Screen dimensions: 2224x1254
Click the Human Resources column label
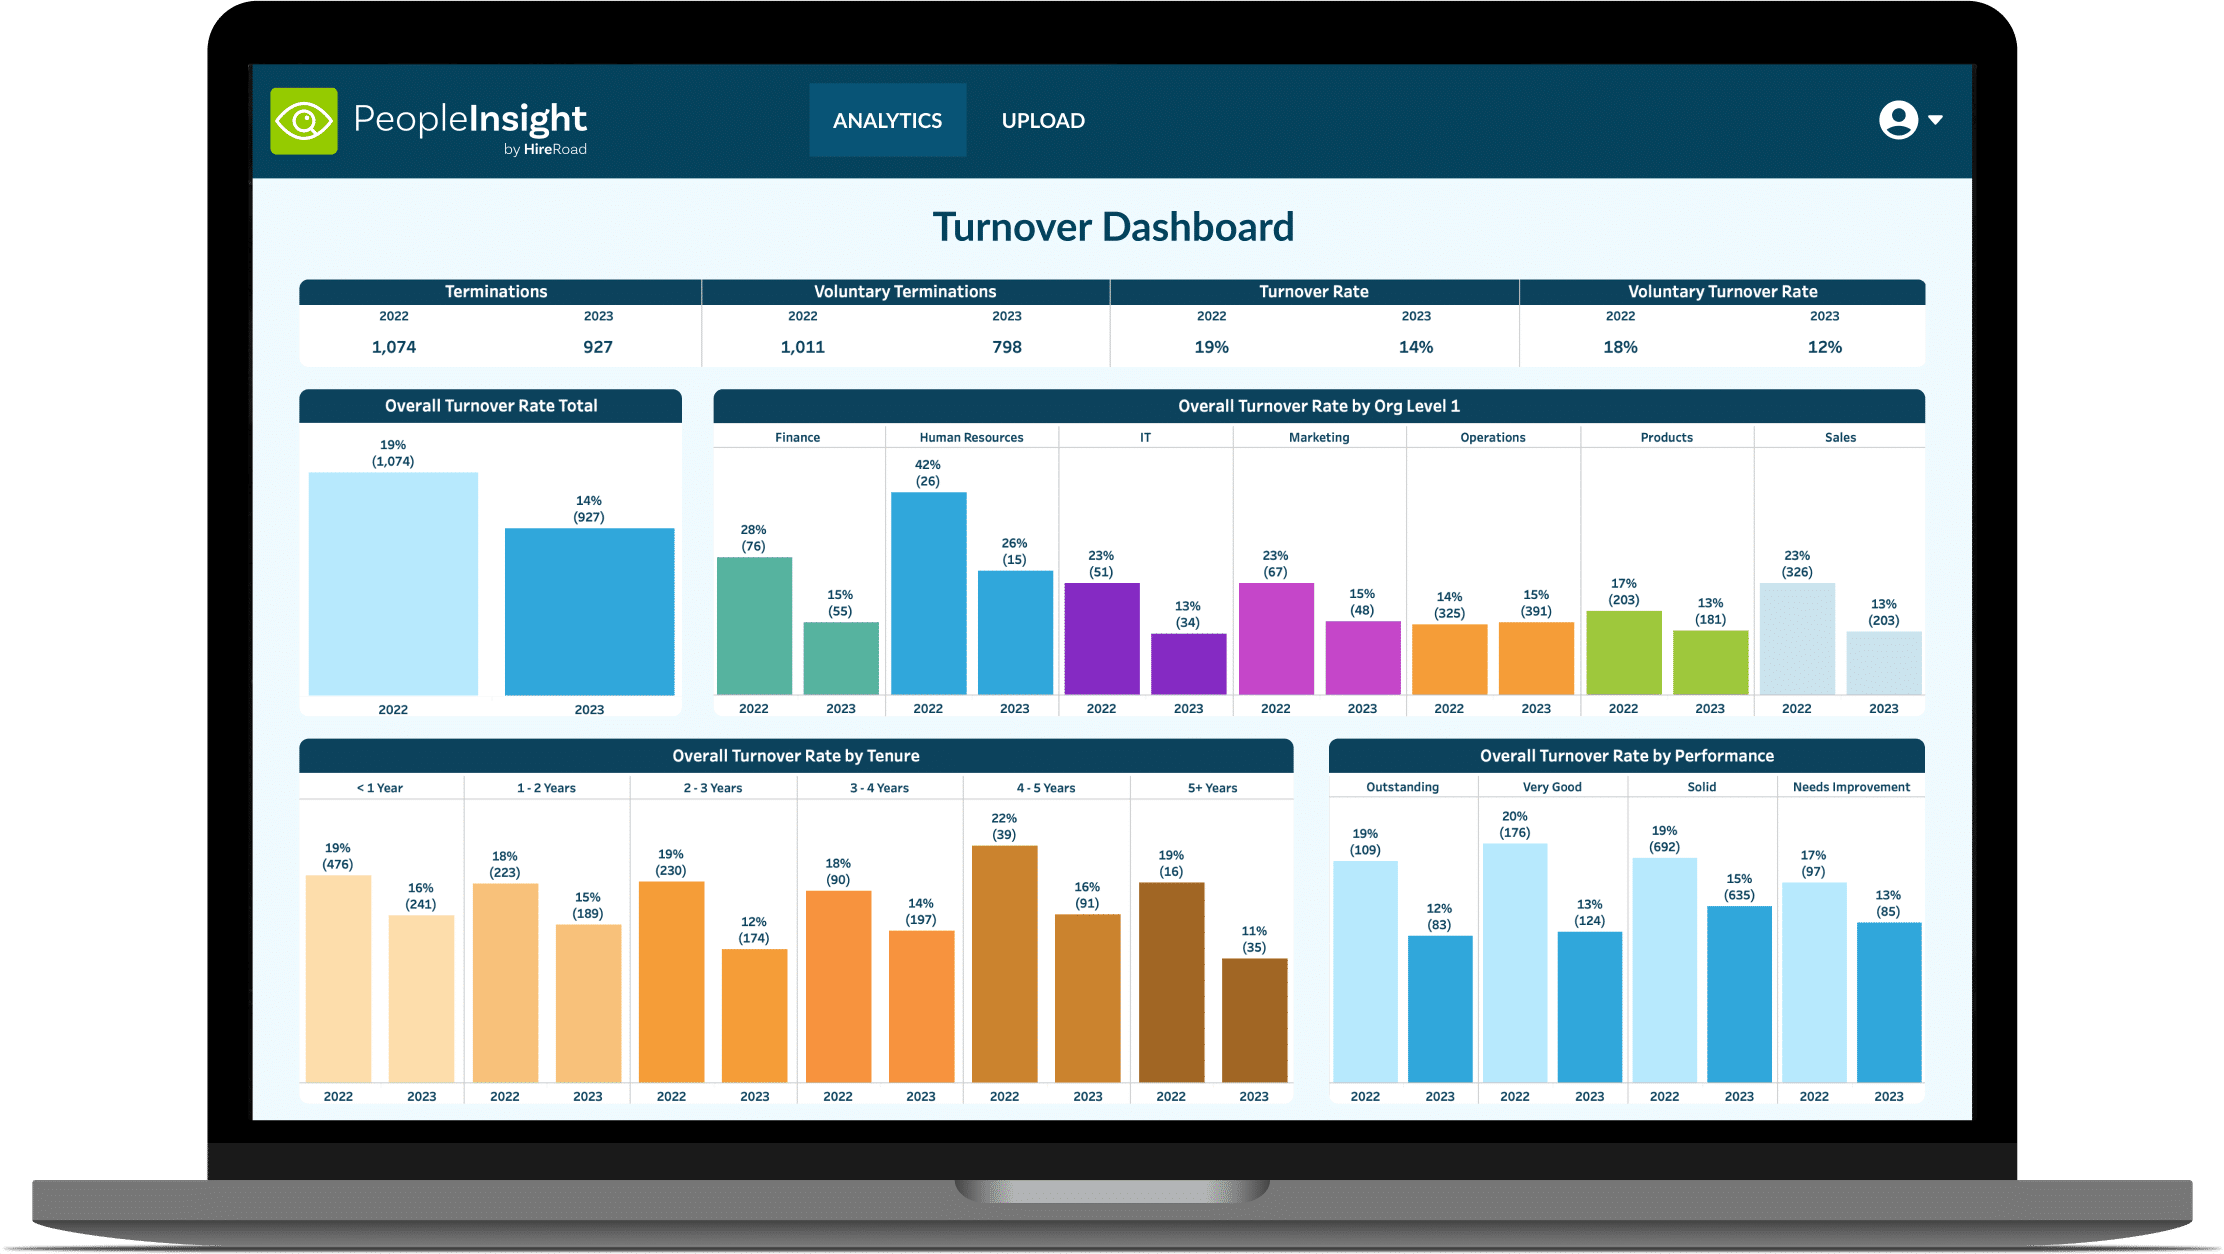(x=971, y=437)
